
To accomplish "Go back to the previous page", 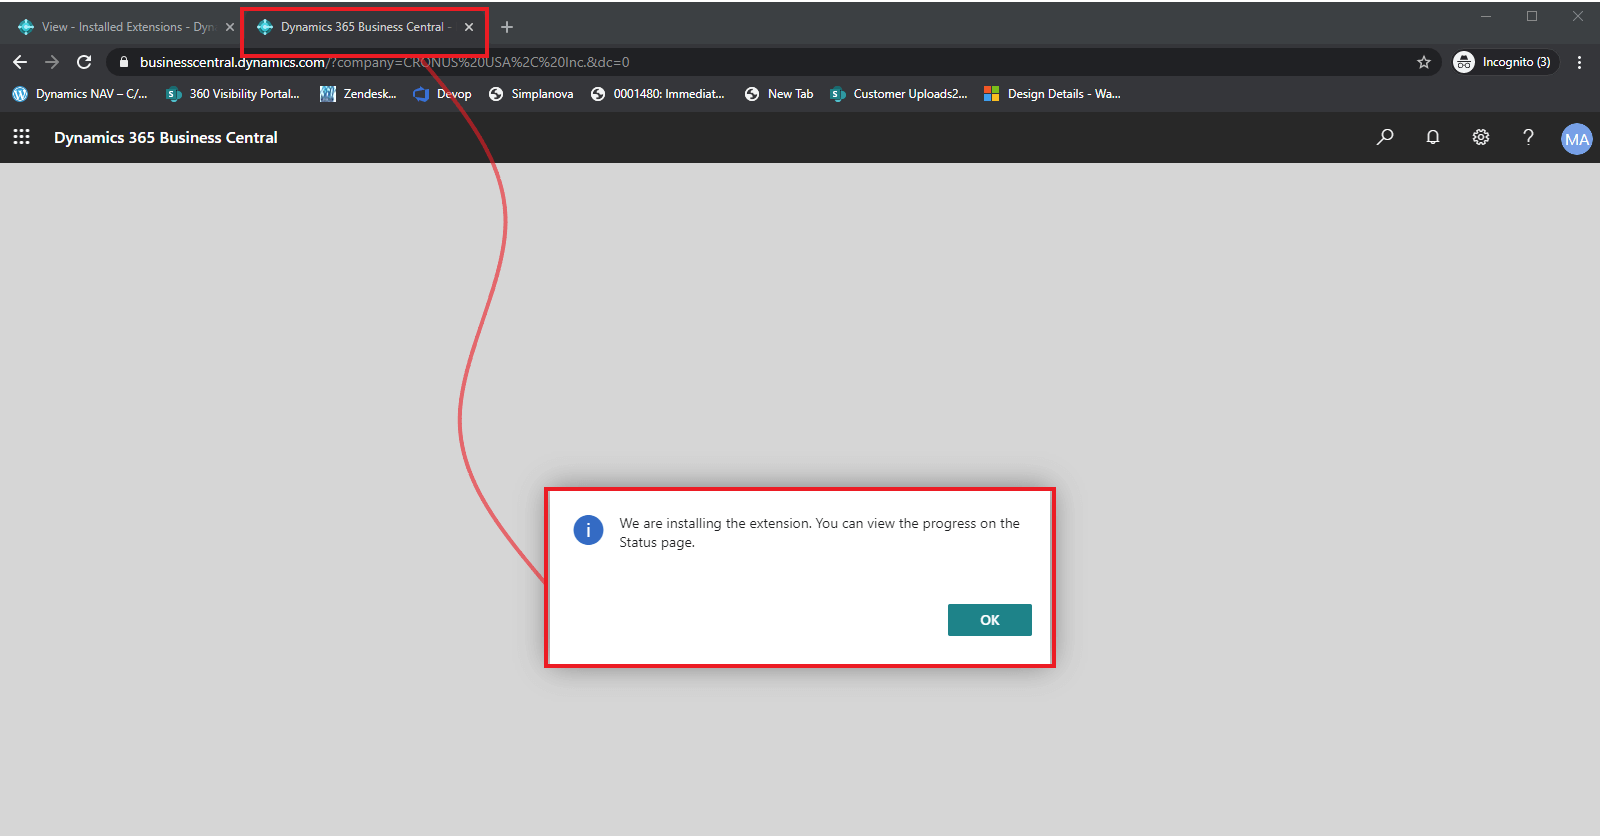I will click(x=20, y=62).
